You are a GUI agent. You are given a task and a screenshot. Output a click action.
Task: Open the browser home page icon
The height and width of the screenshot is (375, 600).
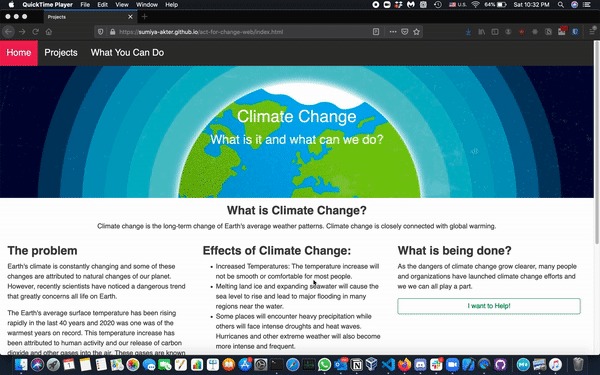49,32
